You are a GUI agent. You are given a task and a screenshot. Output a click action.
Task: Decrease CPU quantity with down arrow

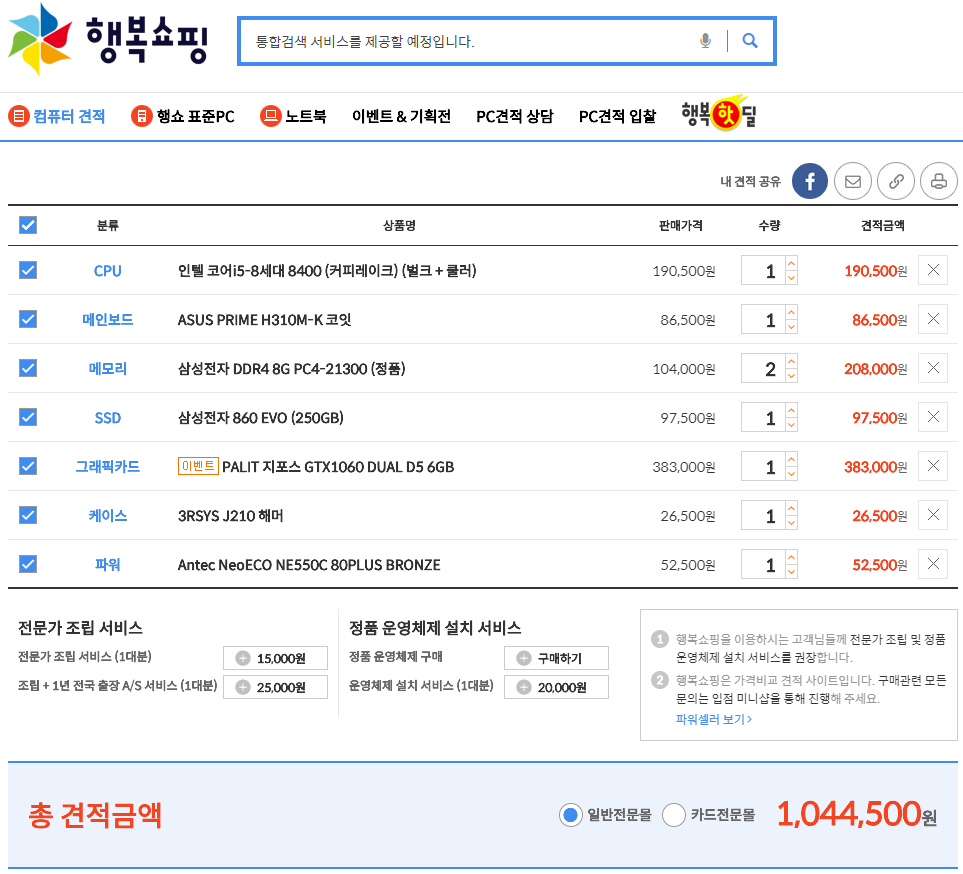click(792, 278)
